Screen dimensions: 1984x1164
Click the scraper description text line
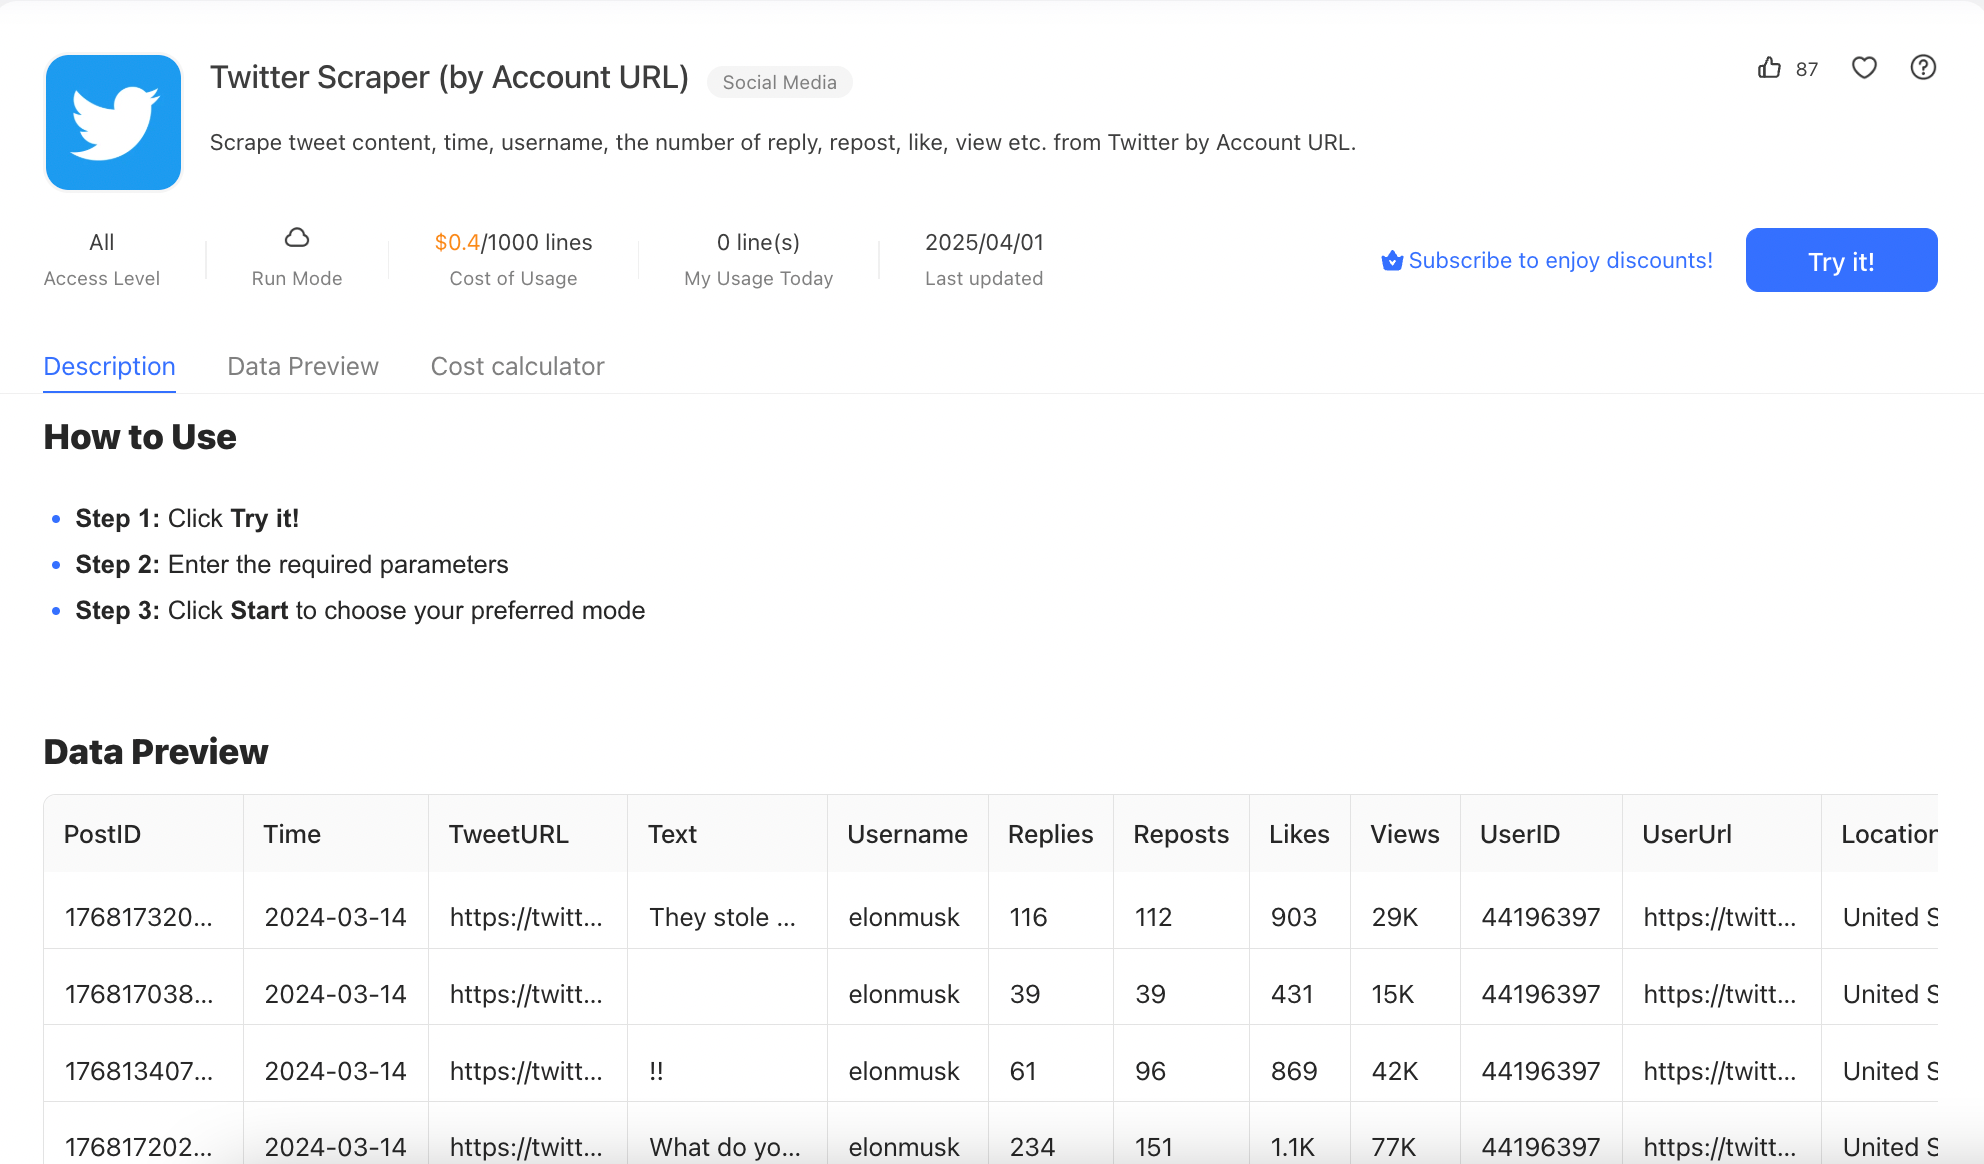[783, 142]
